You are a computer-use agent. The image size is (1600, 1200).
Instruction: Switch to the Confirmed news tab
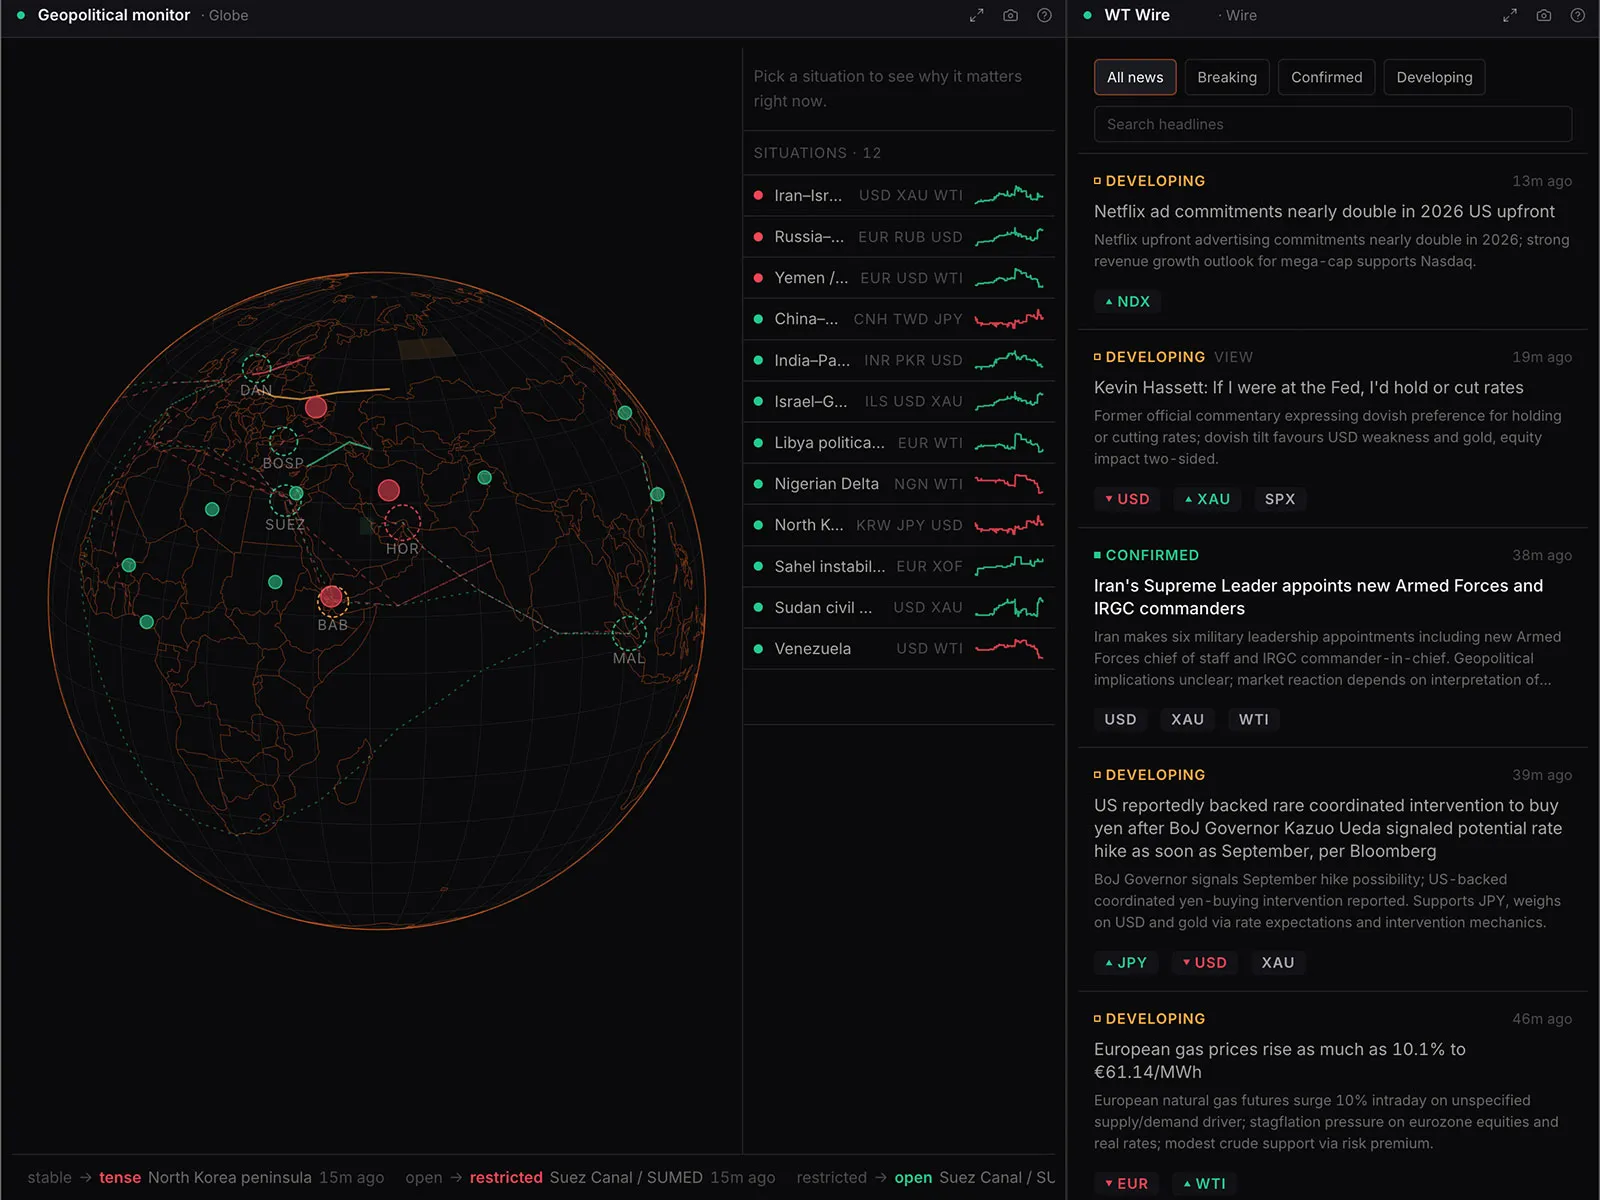tap(1326, 77)
